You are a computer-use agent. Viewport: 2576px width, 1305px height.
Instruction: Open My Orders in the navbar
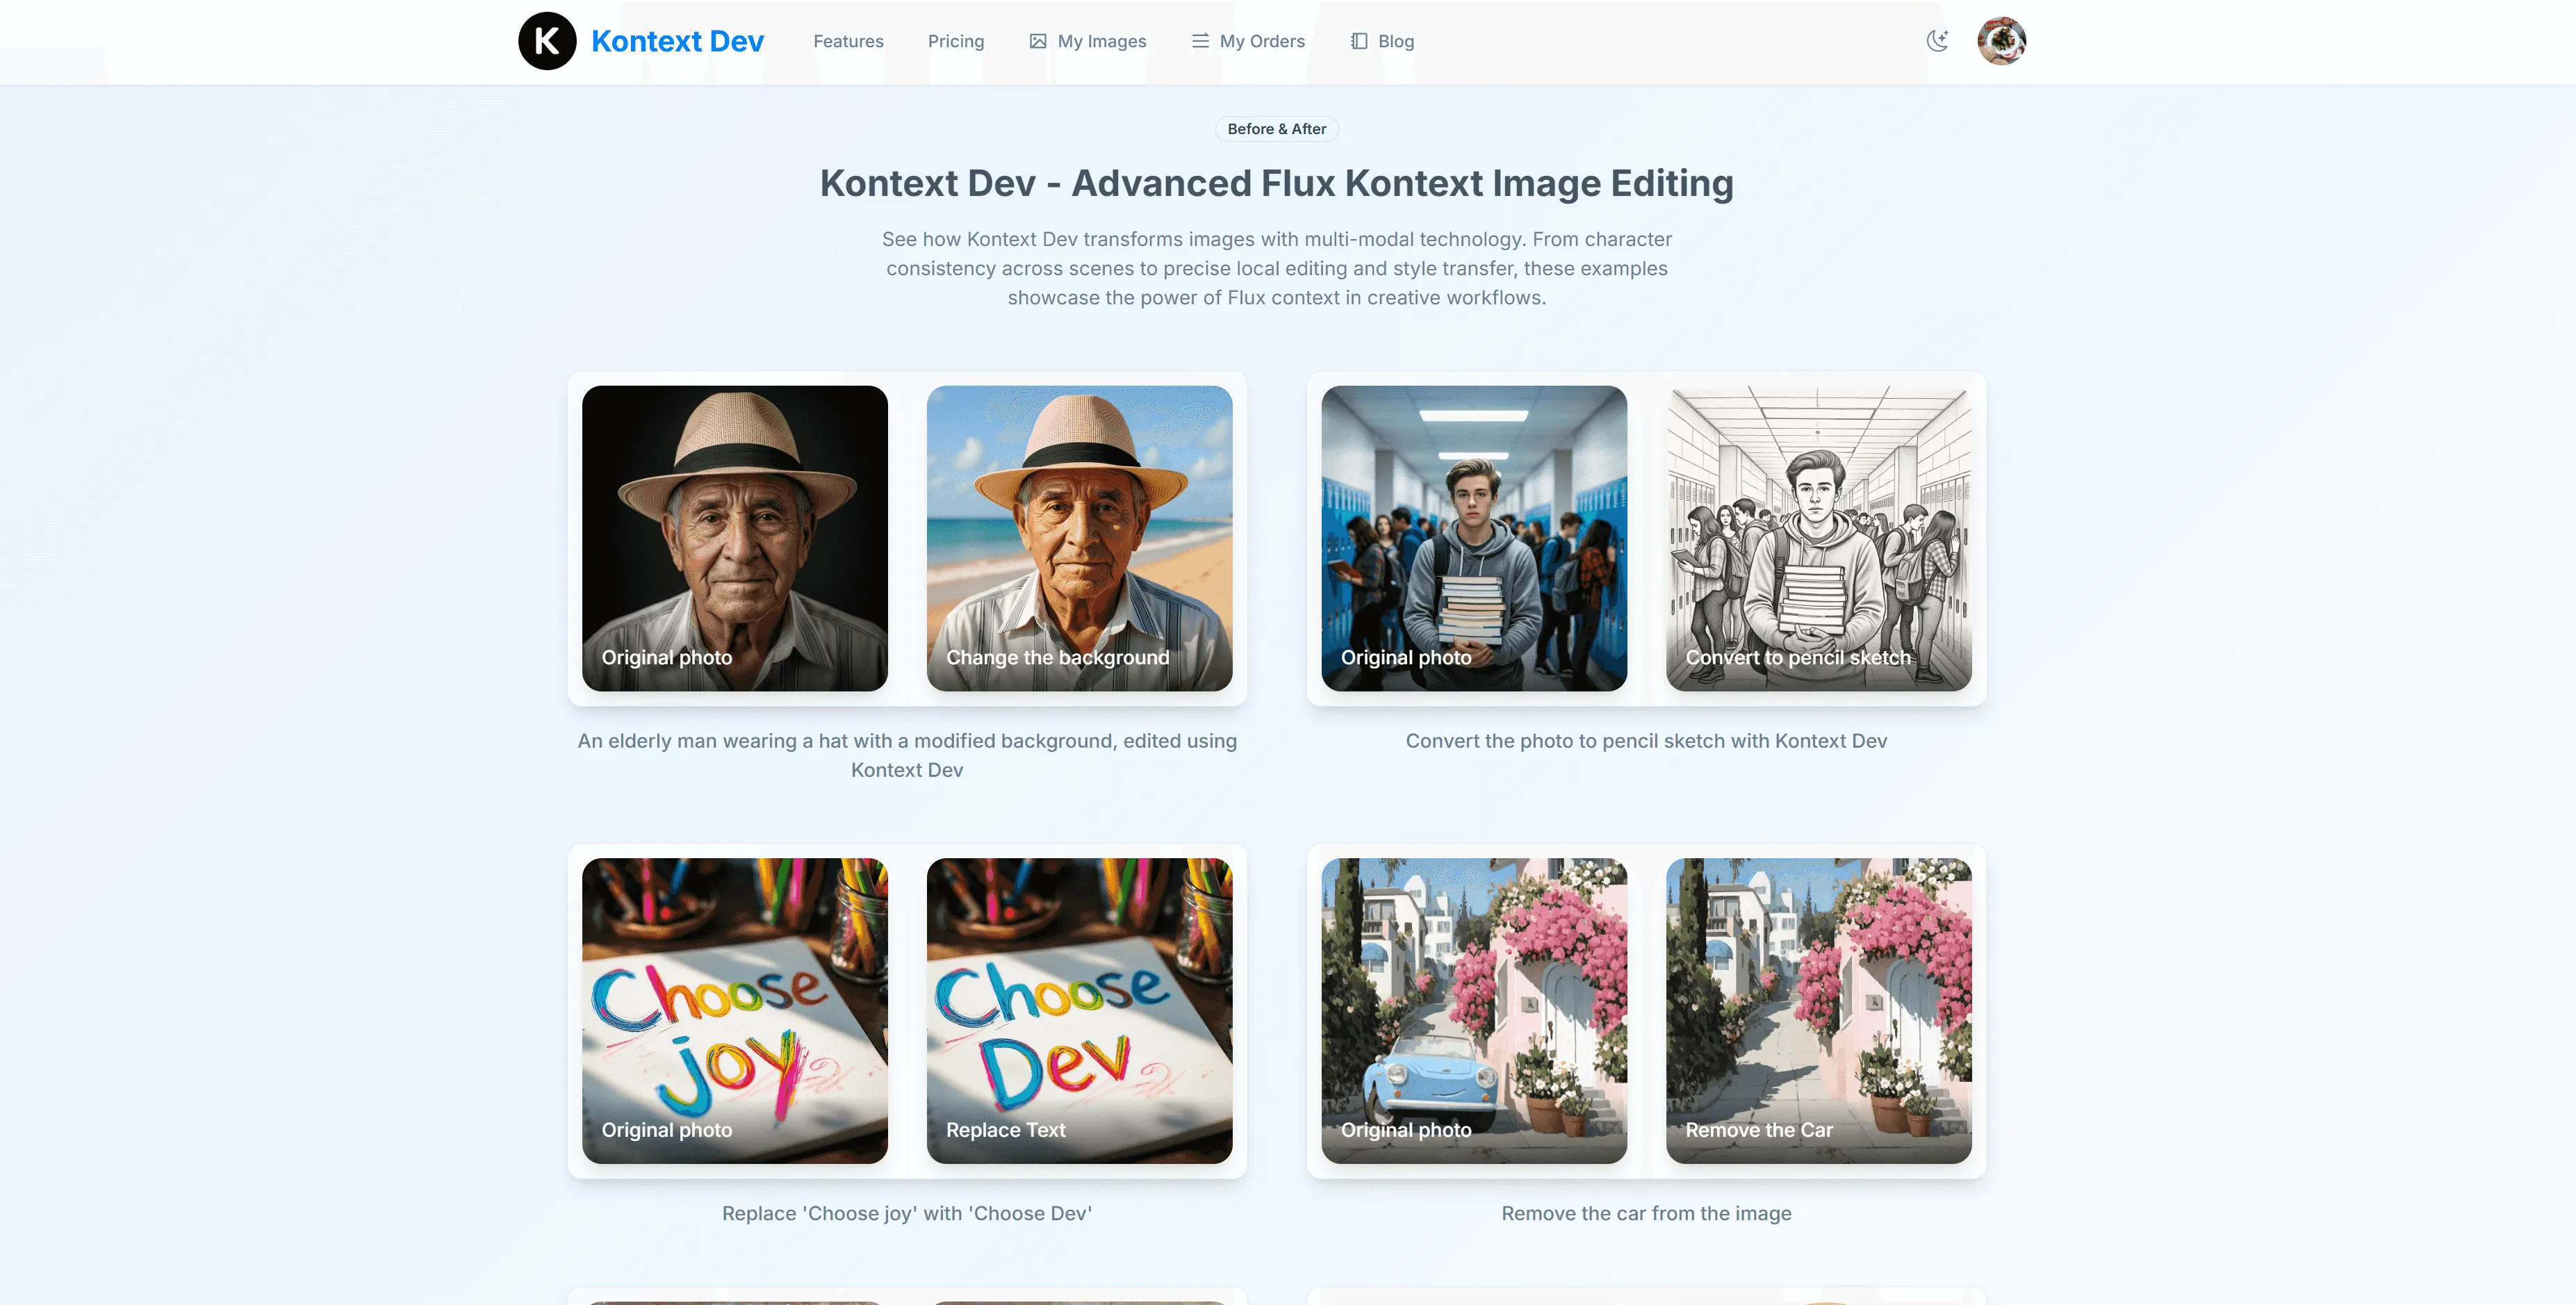pyautogui.click(x=1262, y=41)
